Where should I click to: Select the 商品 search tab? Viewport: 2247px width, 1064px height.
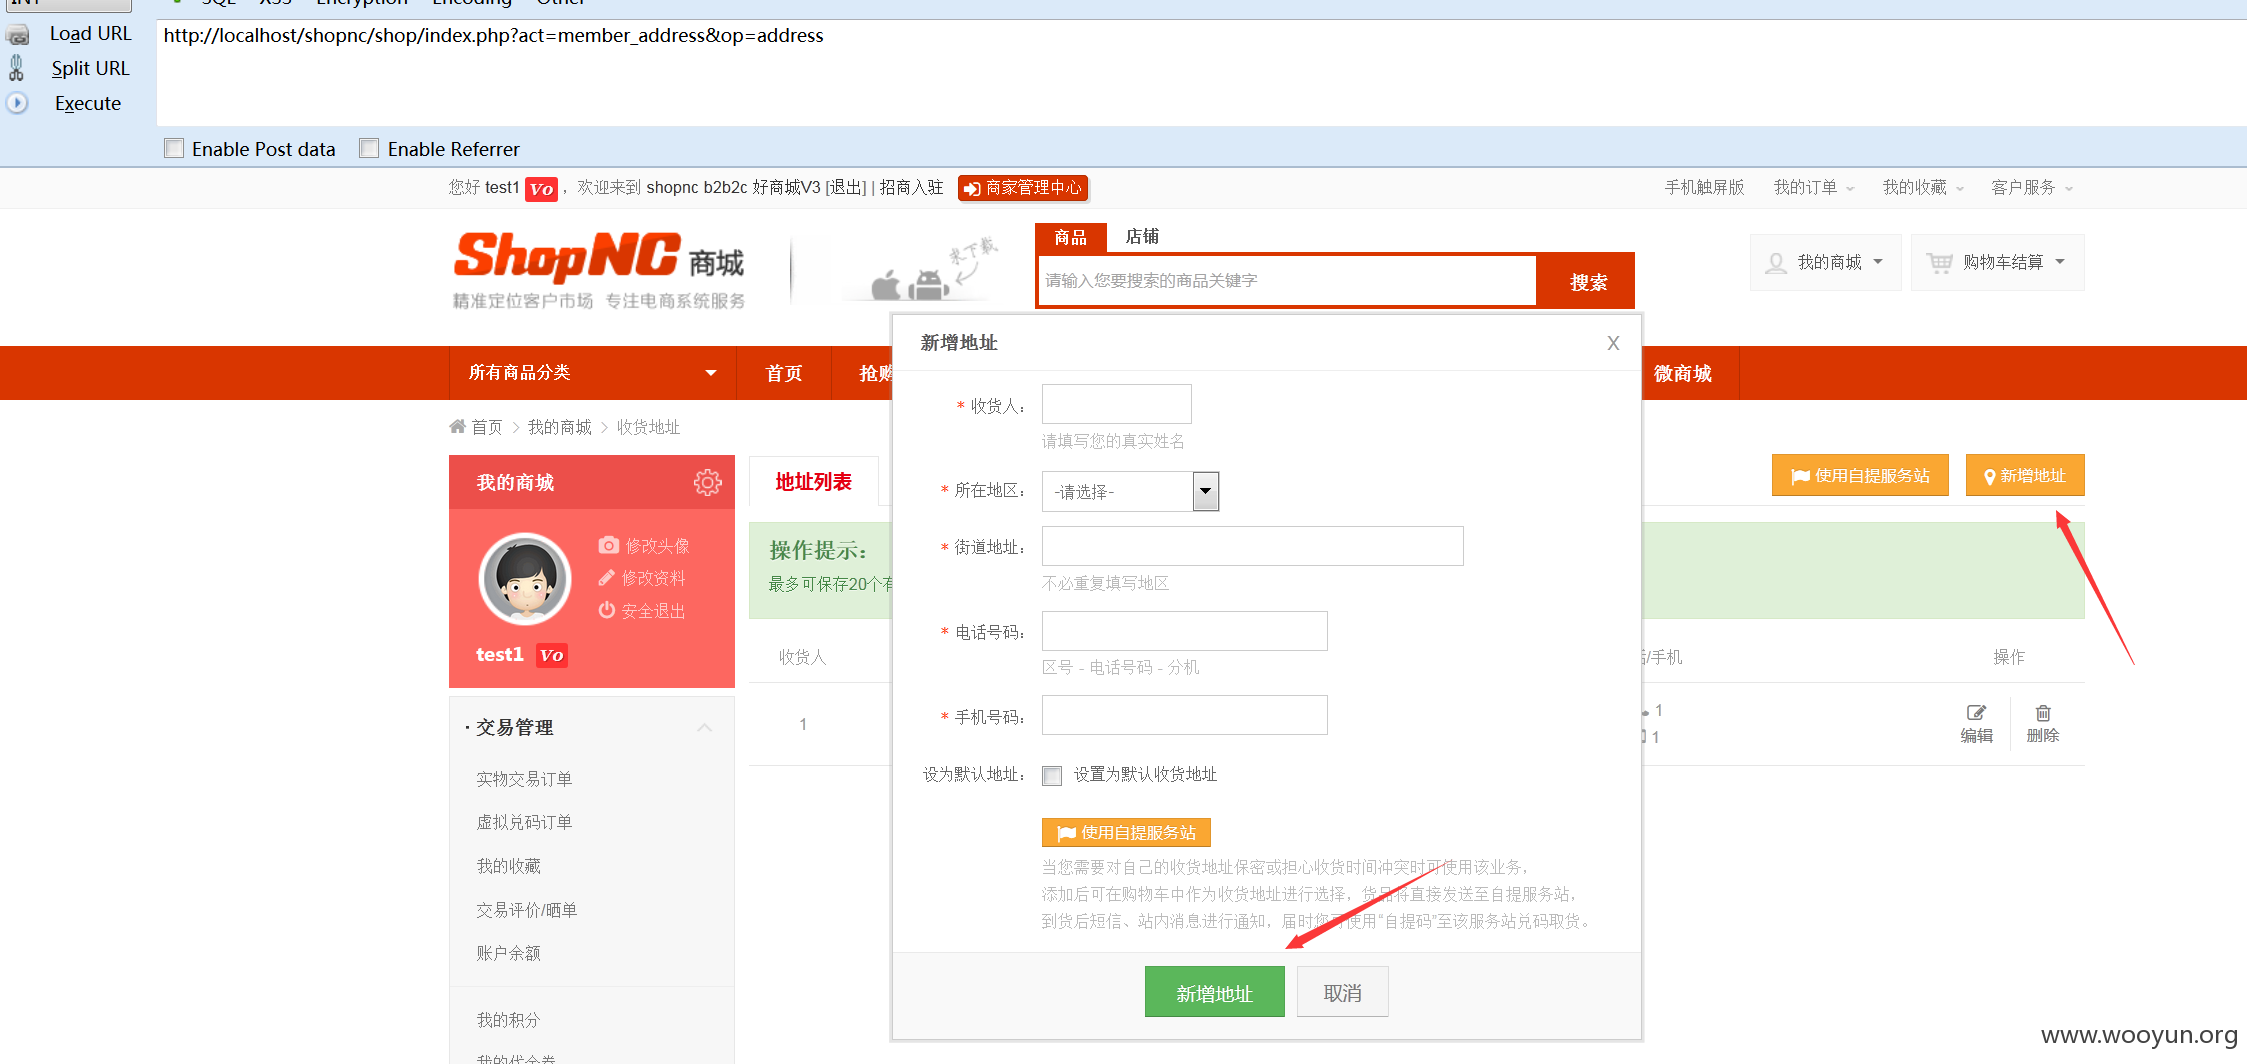point(1071,237)
